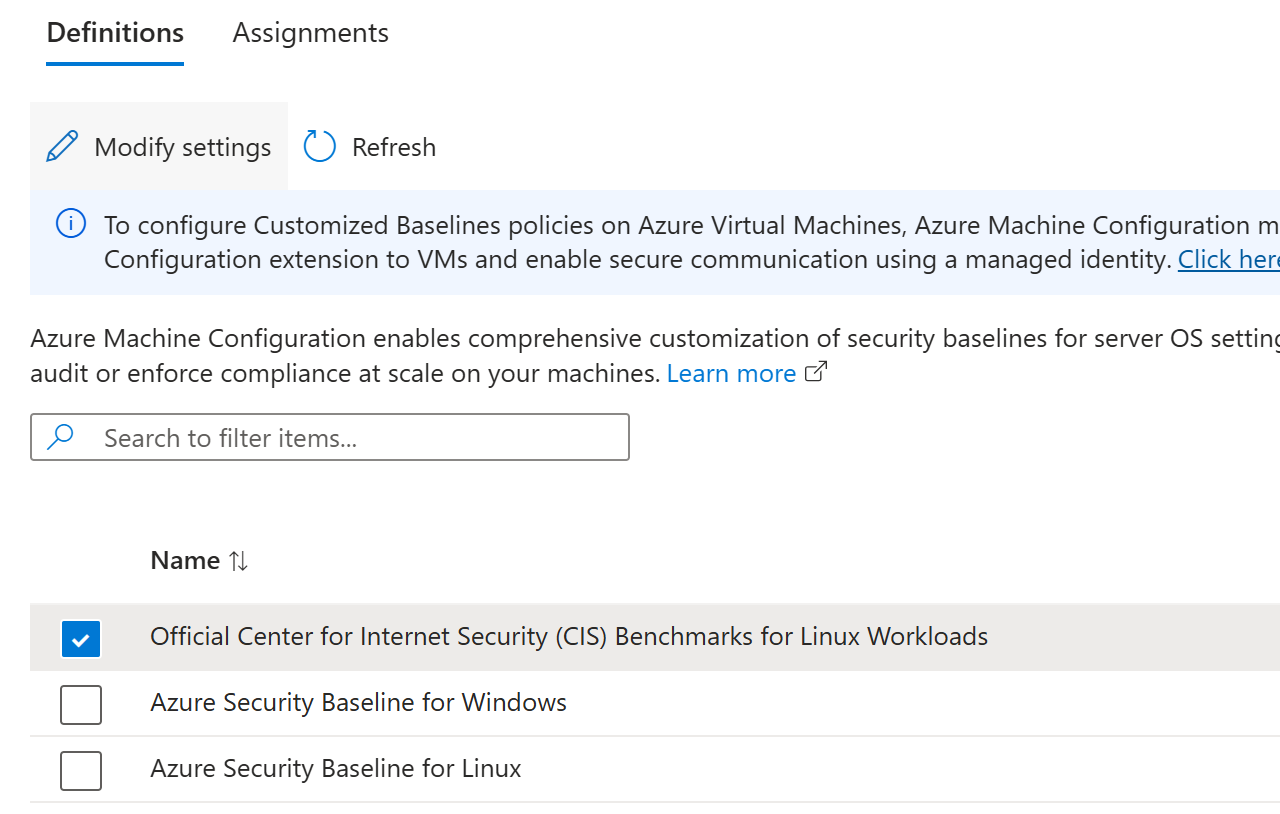Image resolution: width=1280 pixels, height=814 pixels.
Task: Follow the Learn more link
Action: (x=731, y=372)
